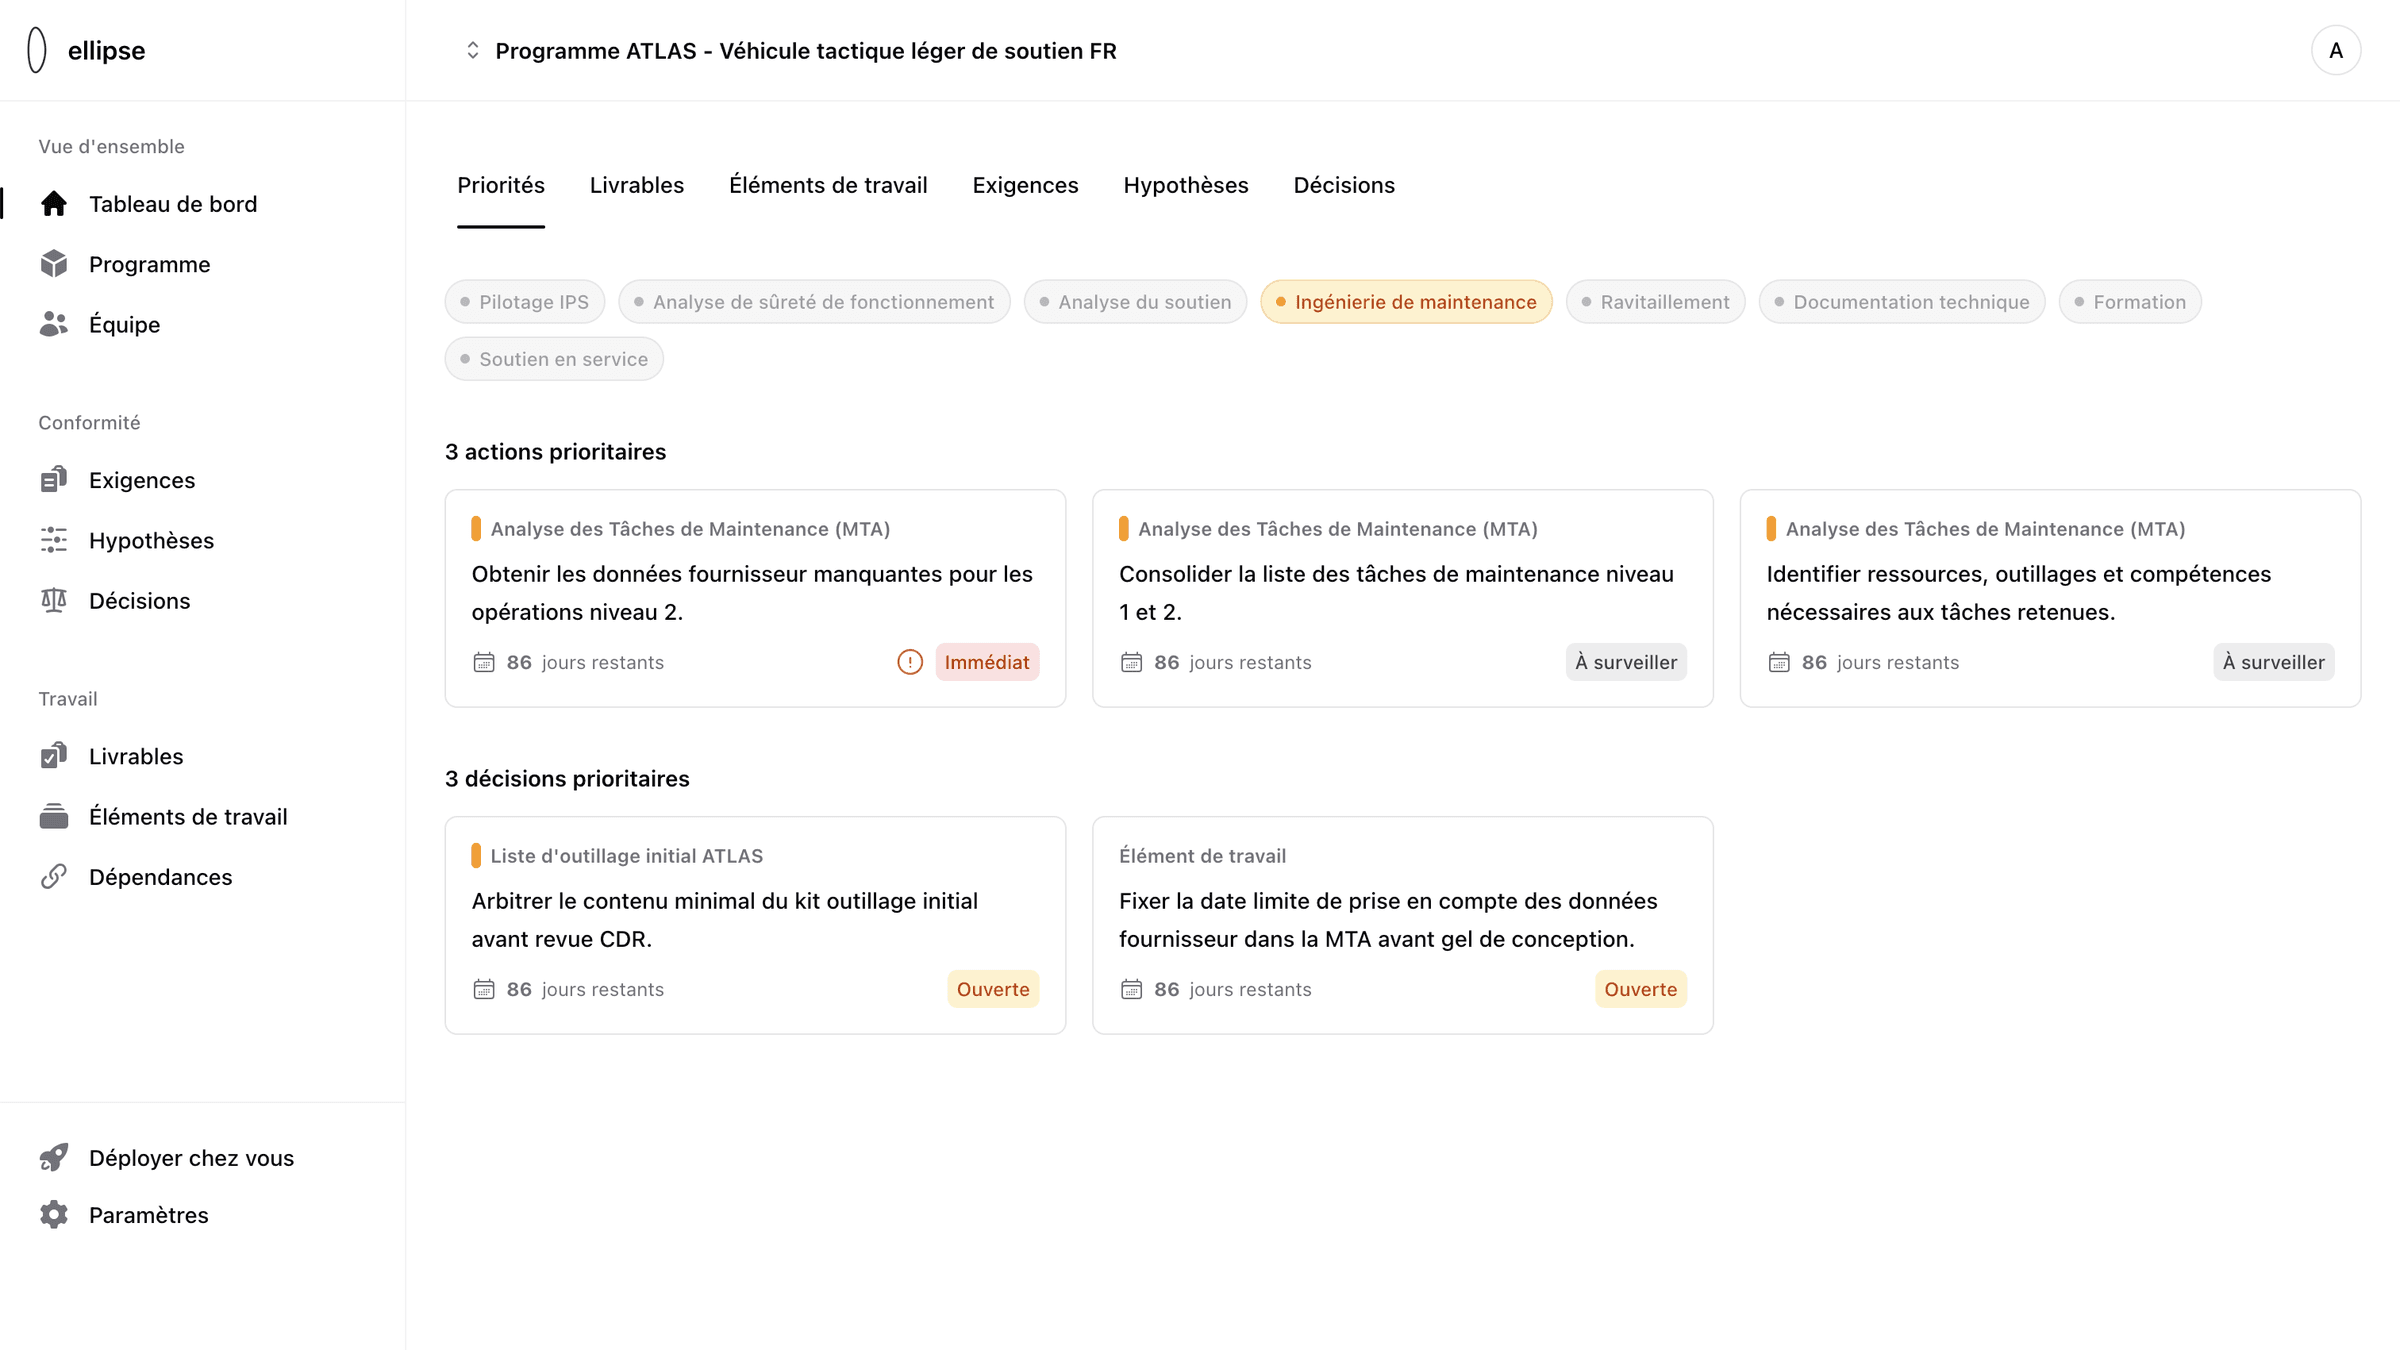
Task: Open the Tableau de bord home icon
Action: 54,204
